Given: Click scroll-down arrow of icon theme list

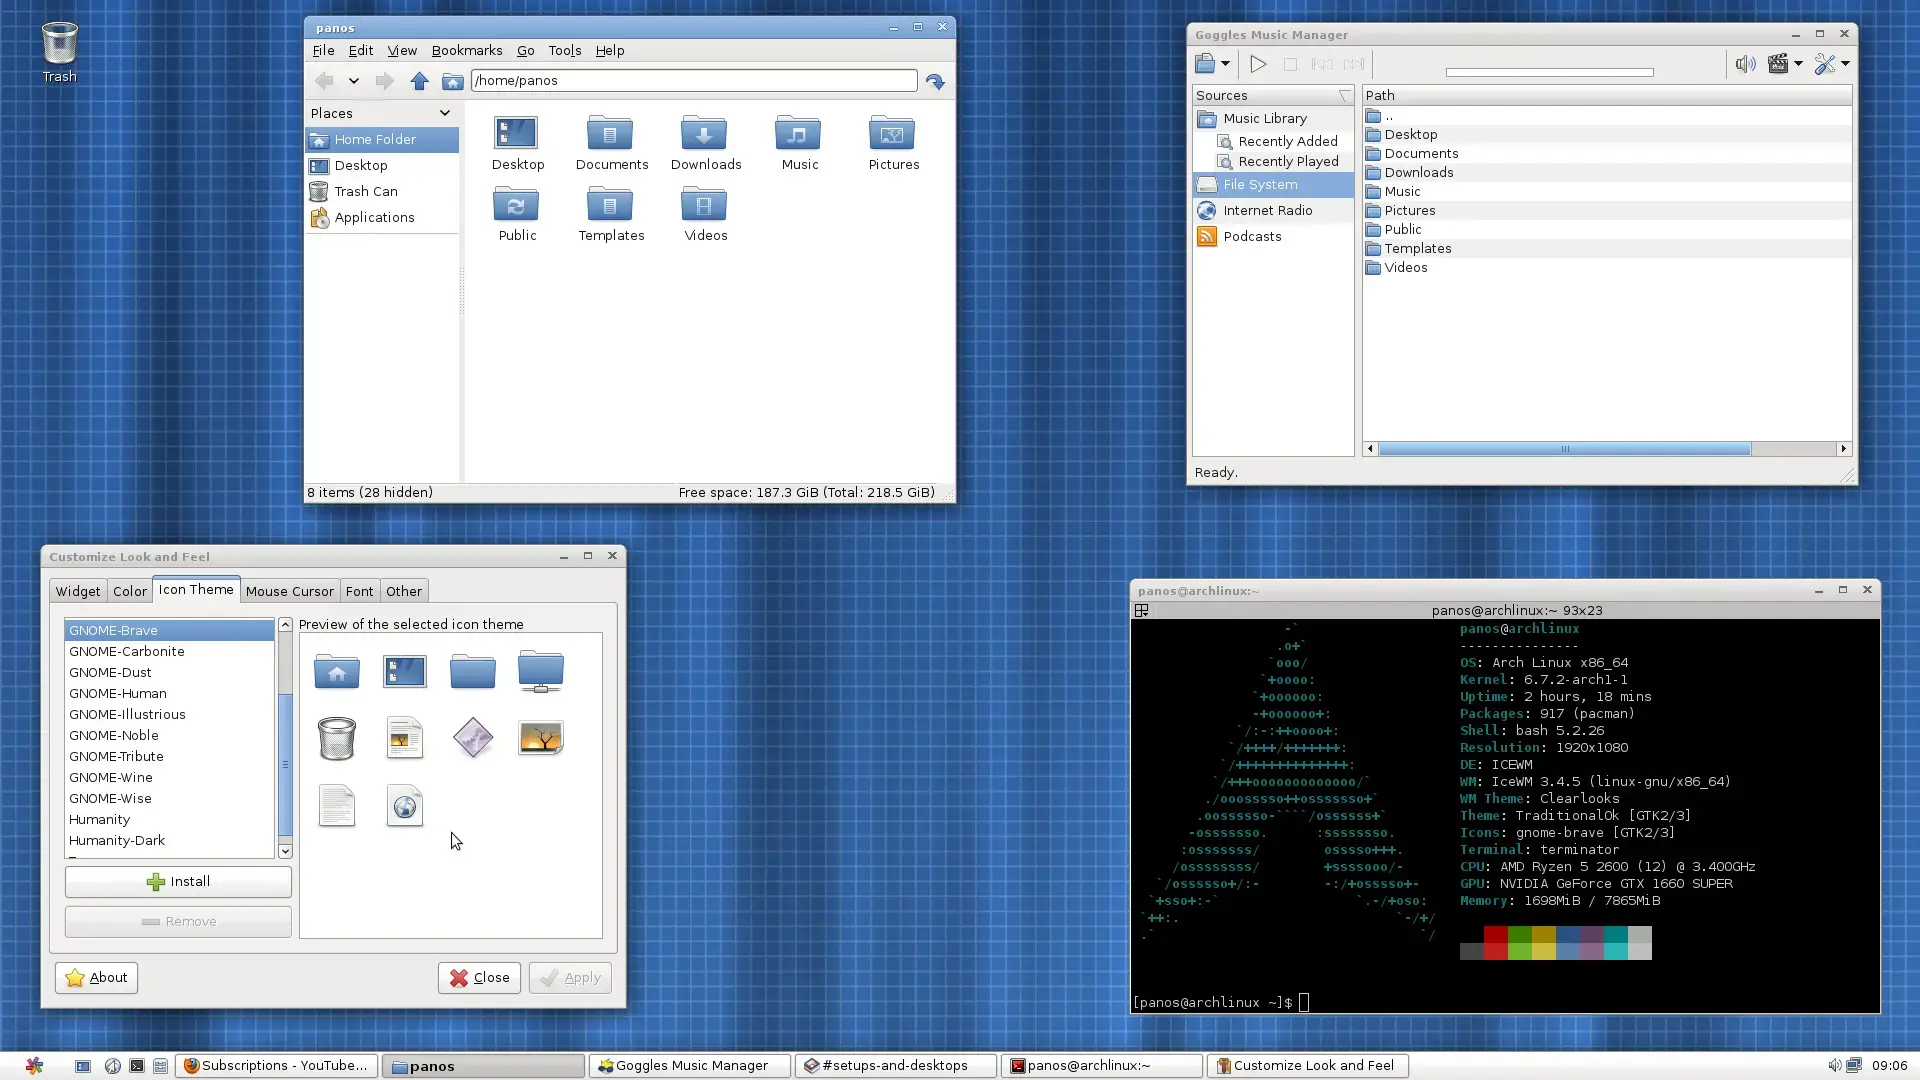Looking at the screenshot, I should pyautogui.click(x=285, y=851).
